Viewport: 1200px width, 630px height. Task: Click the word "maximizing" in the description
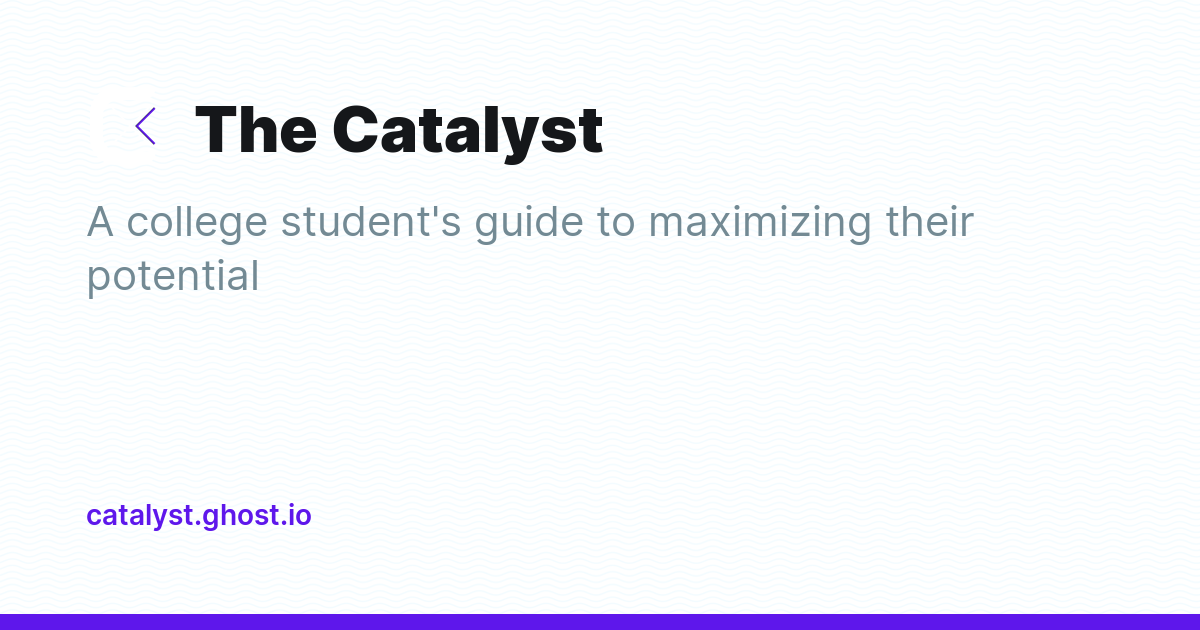pyautogui.click(x=760, y=223)
